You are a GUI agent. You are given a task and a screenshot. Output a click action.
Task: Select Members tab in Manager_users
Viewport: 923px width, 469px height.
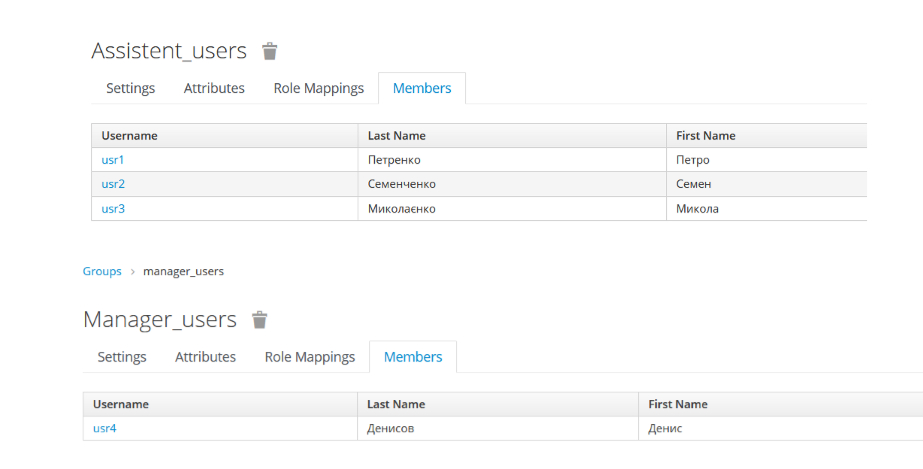coord(413,357)
